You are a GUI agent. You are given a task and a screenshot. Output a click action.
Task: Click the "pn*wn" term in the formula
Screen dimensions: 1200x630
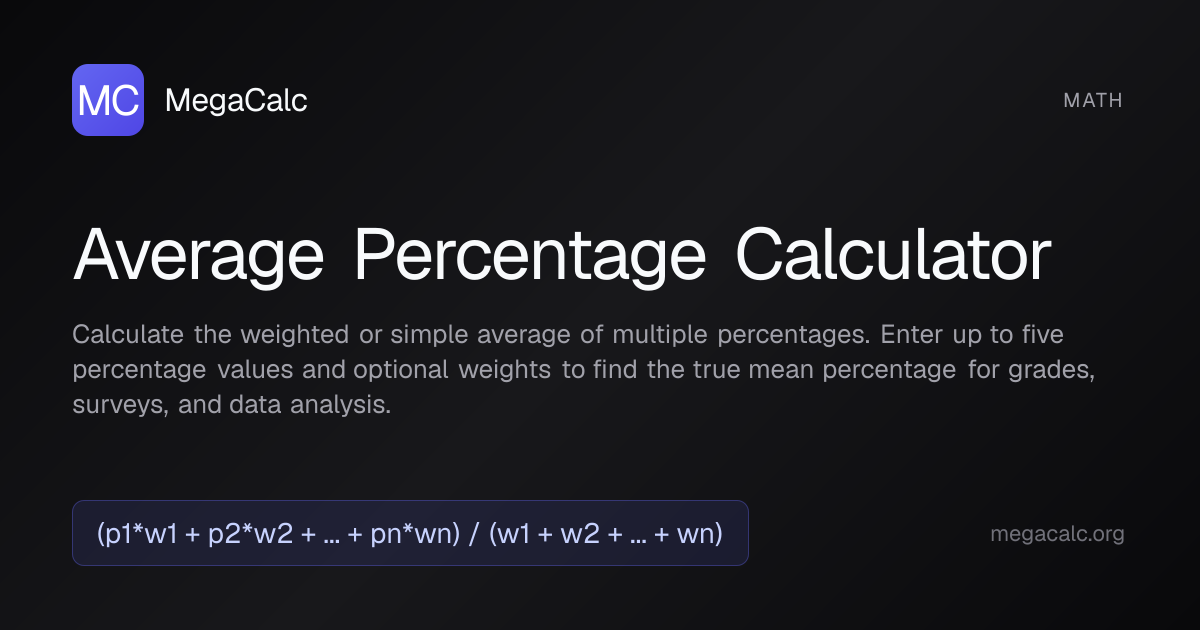coord(413,534)
